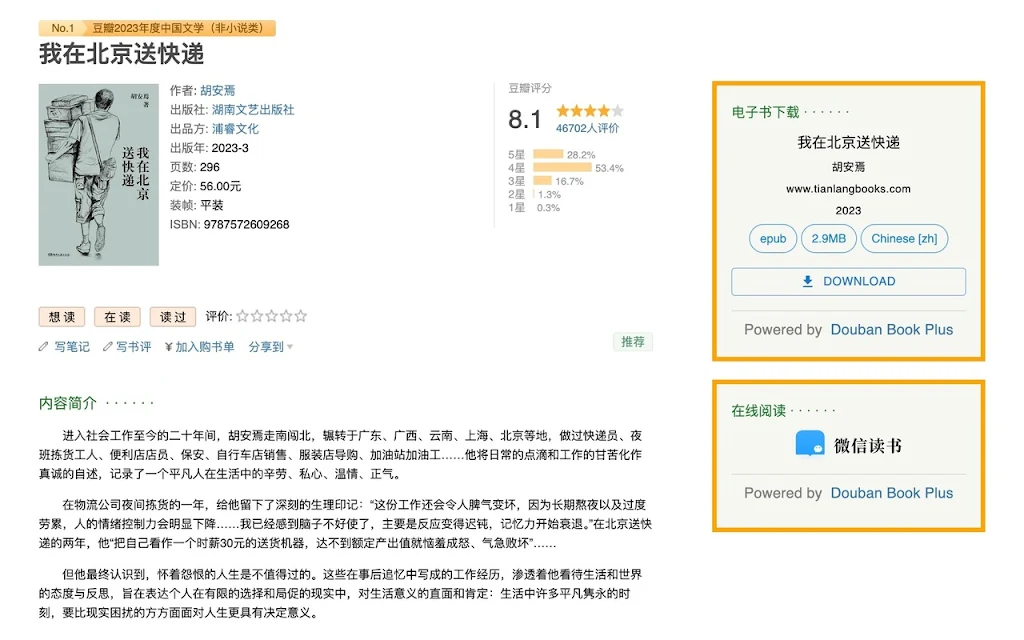1024x640 pixels.
Task: Rate the book three stars
Action: pos(271,316)
